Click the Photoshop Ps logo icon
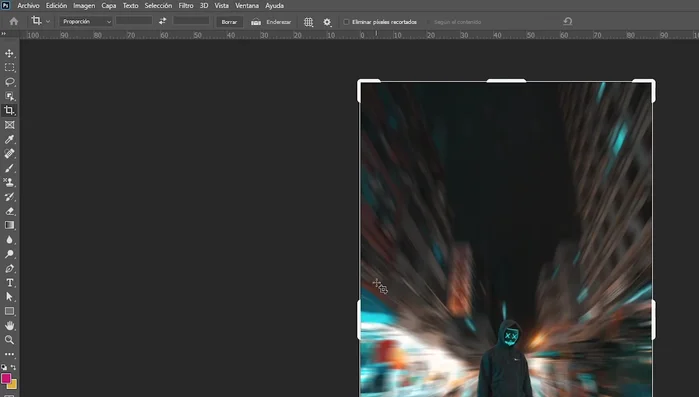This screenshot has width=699, height=397. point(5,5)
